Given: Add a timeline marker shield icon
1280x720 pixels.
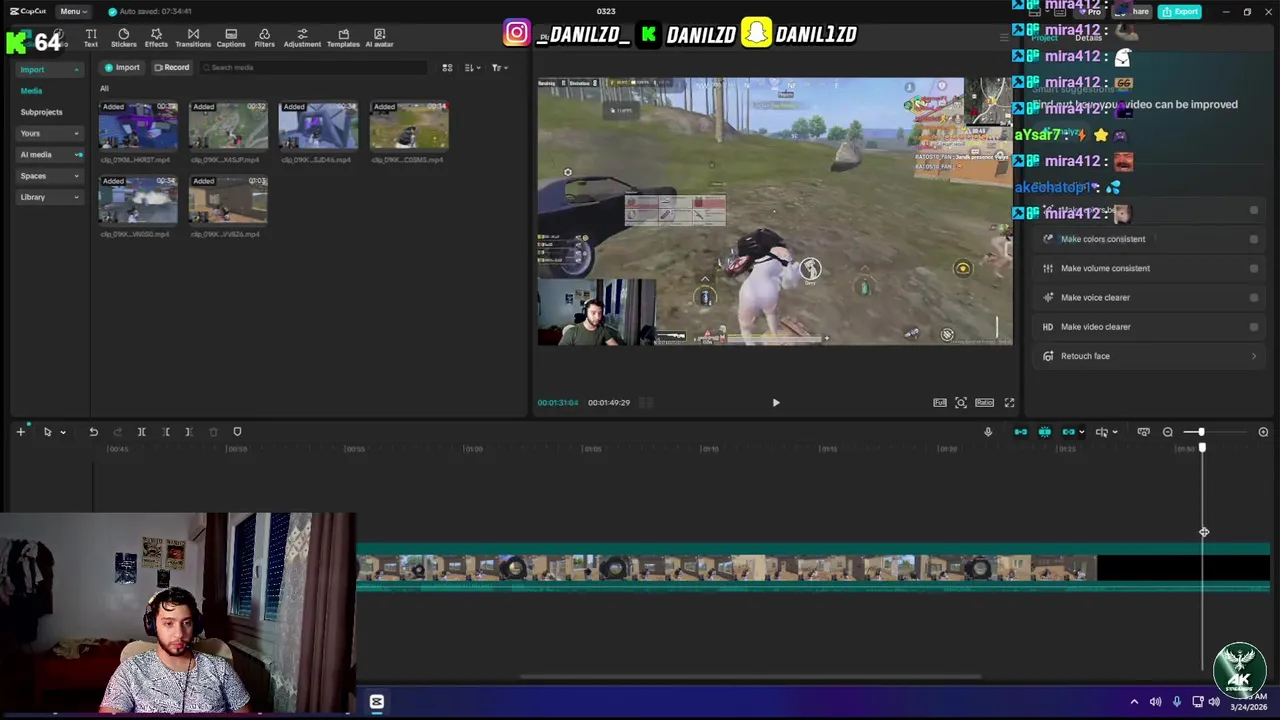Looking at the screenshot, I should pyautogui.click(x=237, y=432).
